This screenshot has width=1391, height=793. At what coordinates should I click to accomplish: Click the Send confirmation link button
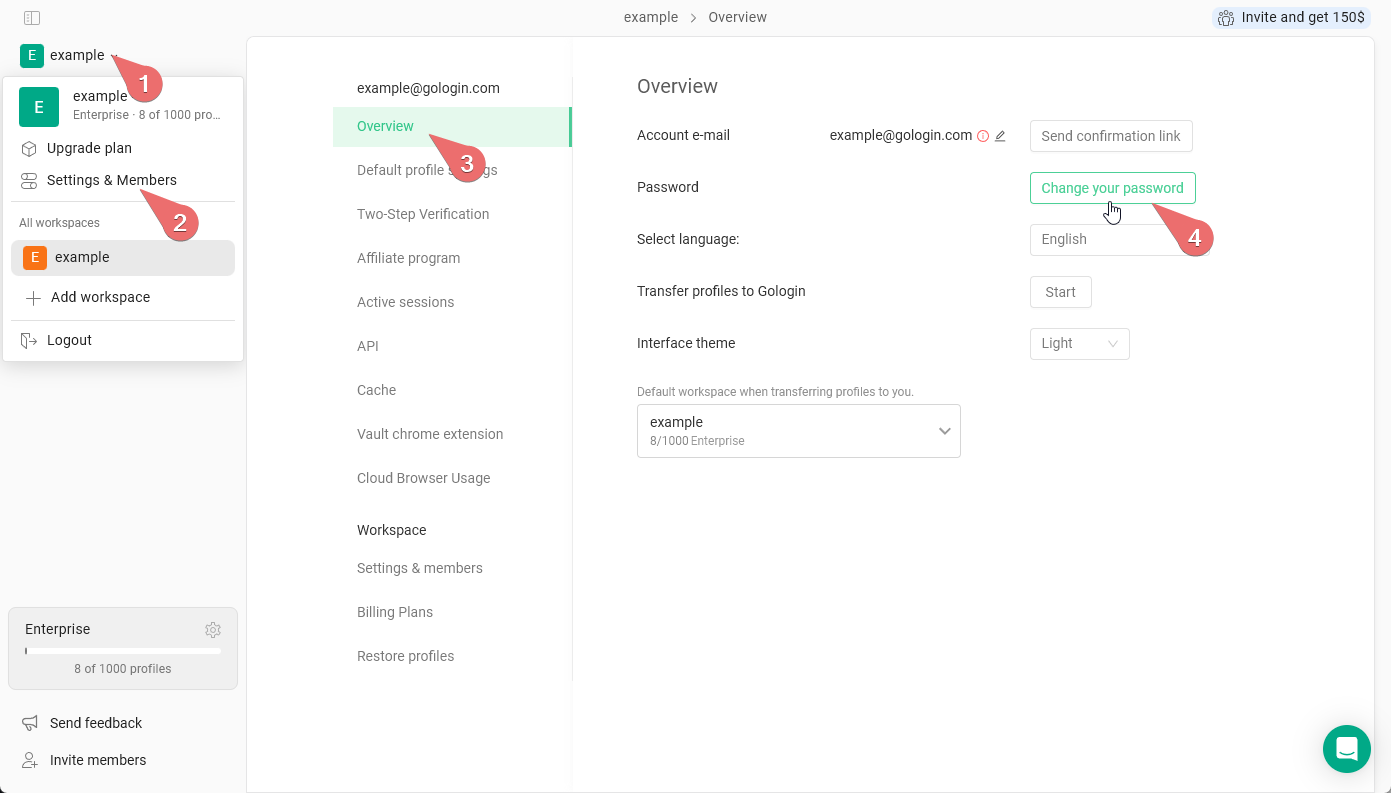click(x=1110, y=136)
